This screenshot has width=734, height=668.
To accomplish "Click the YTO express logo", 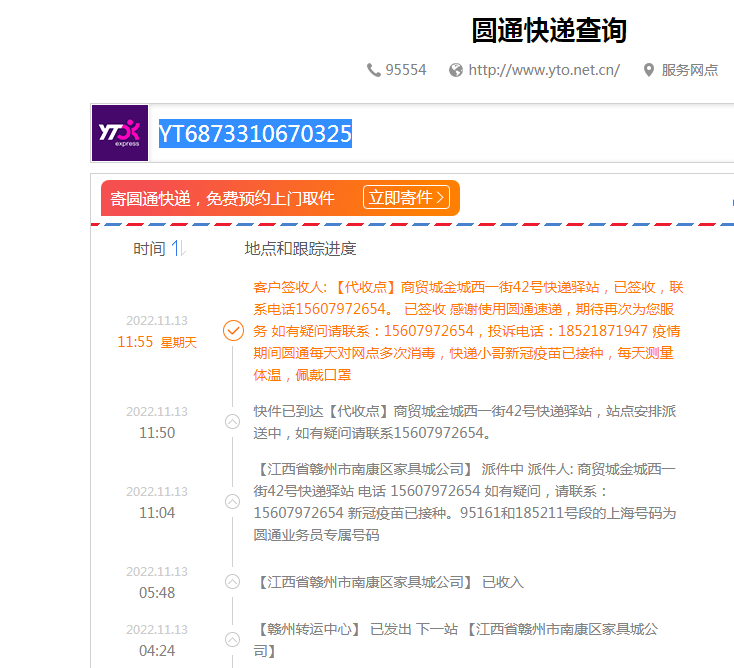I will 120,133.
